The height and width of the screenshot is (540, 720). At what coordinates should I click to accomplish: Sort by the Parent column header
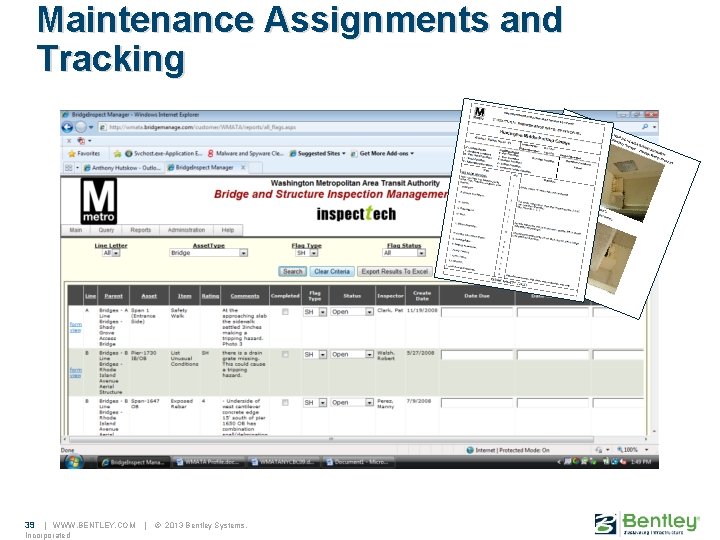pos(113,296)
